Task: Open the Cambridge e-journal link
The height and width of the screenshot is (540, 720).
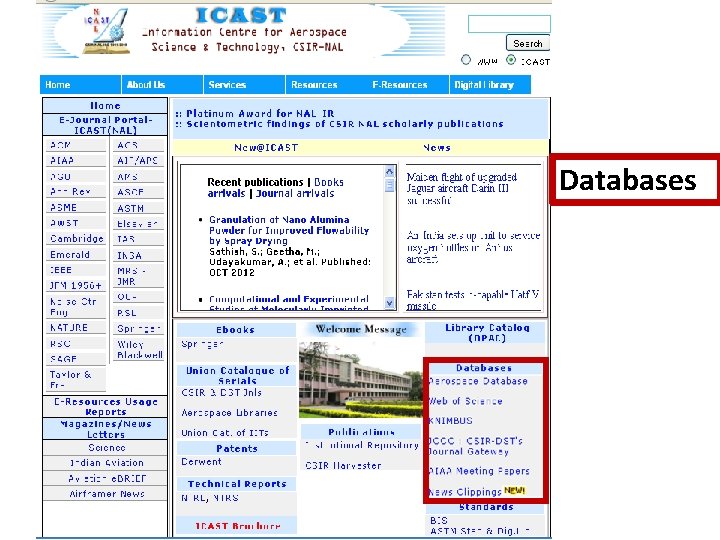Action: 77,239
